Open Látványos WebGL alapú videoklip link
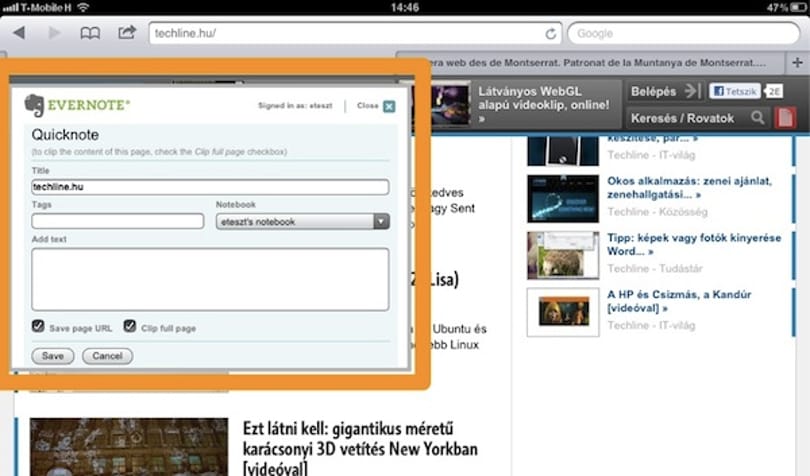810x476 pixels. pyautogui.click(x=543, y=104)
